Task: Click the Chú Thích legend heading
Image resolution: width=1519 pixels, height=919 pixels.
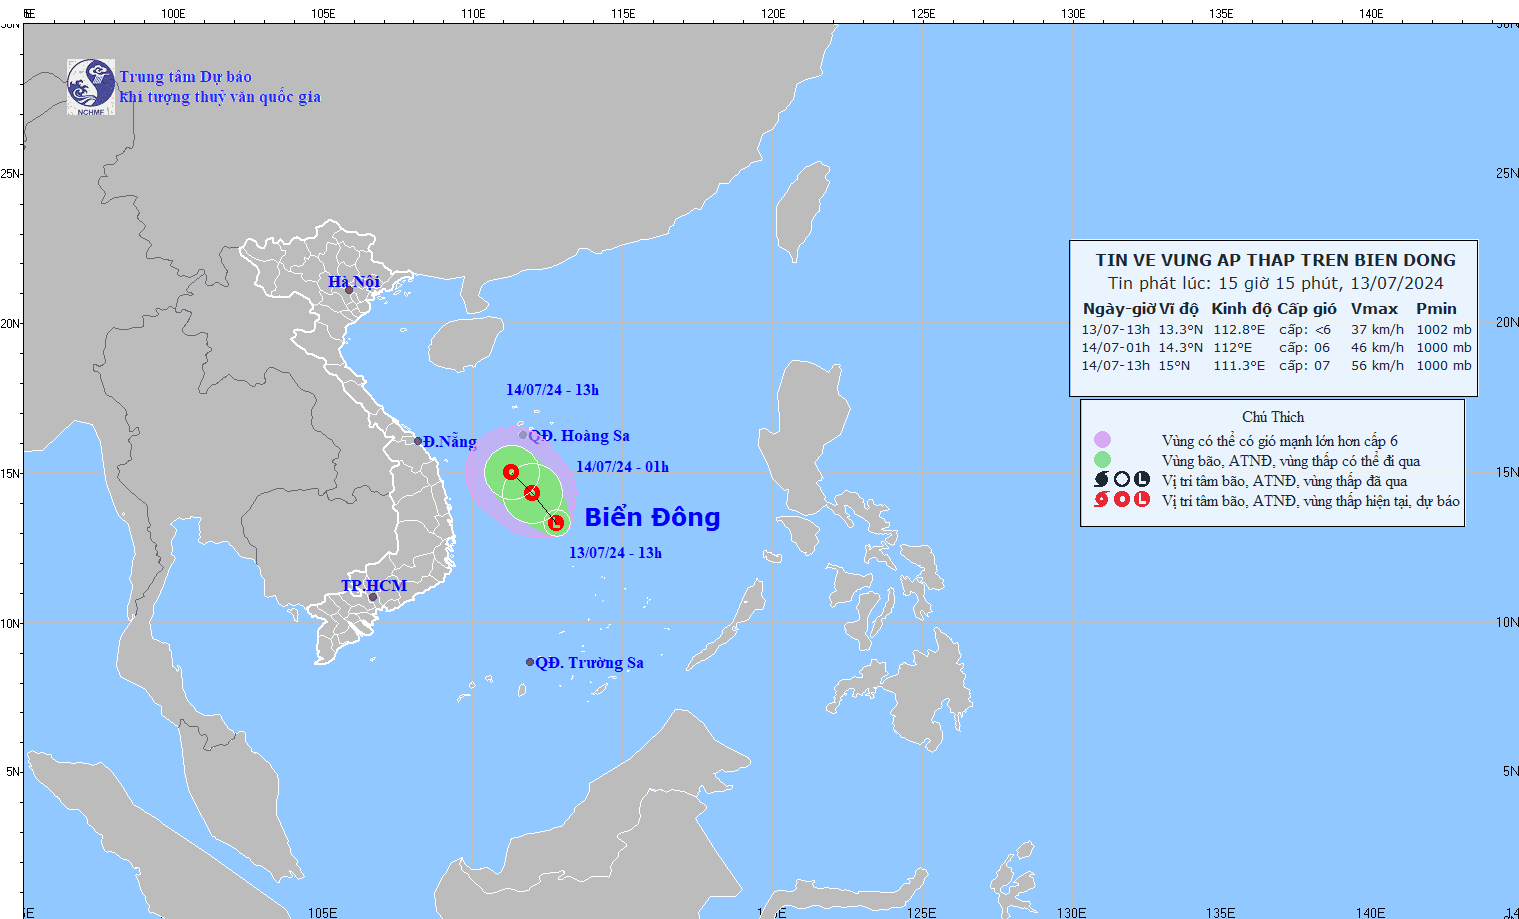Action: (1273, 417)
